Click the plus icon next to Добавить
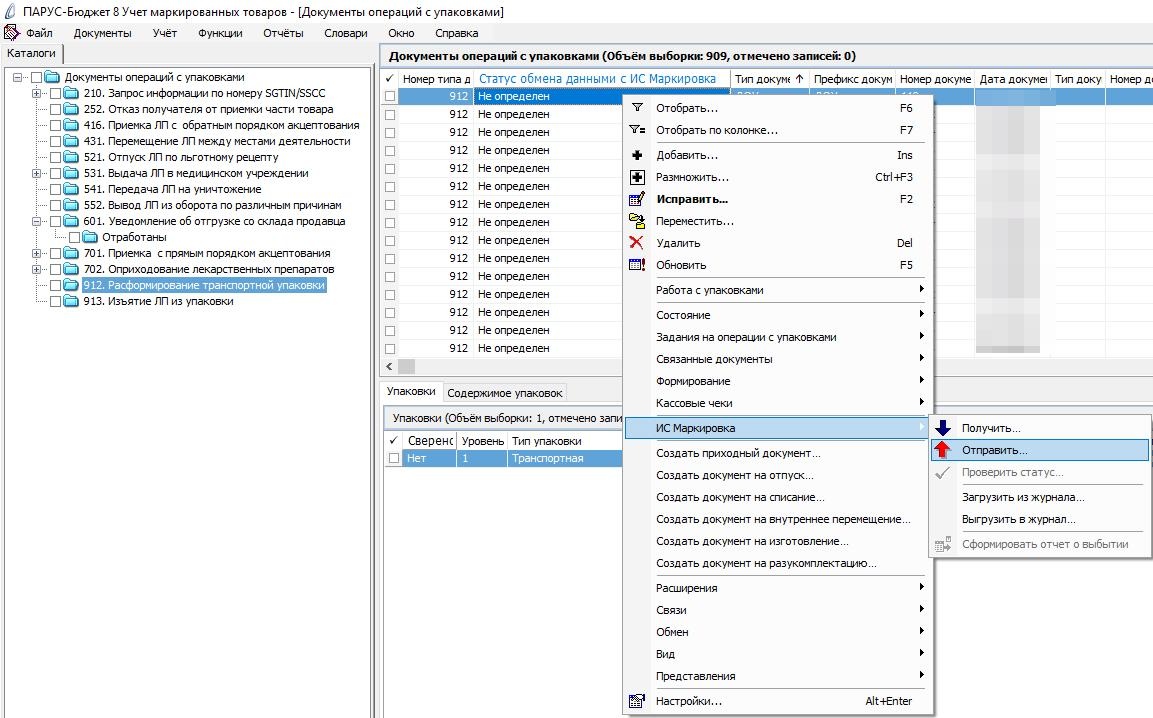The height and width of the screenshot is (718, 1153). click(x=637, y=155)
